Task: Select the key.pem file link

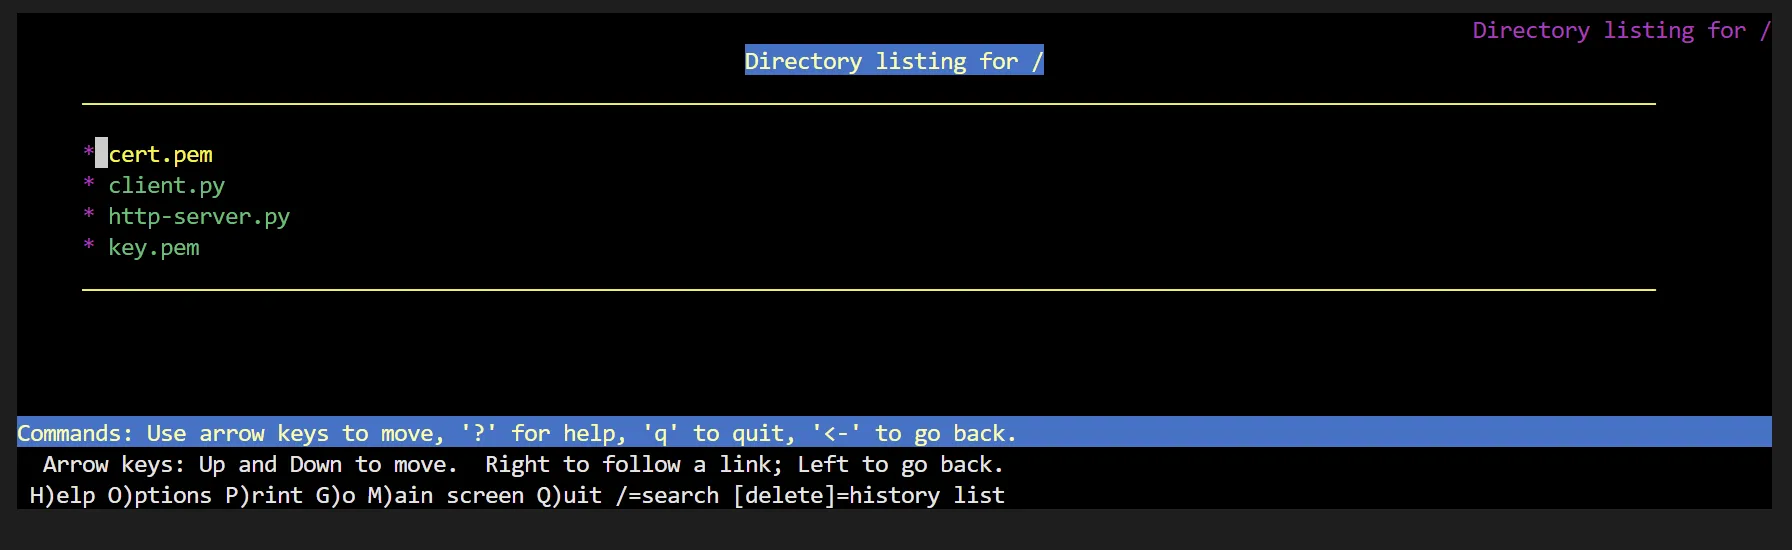Action: tap(154, 248)
